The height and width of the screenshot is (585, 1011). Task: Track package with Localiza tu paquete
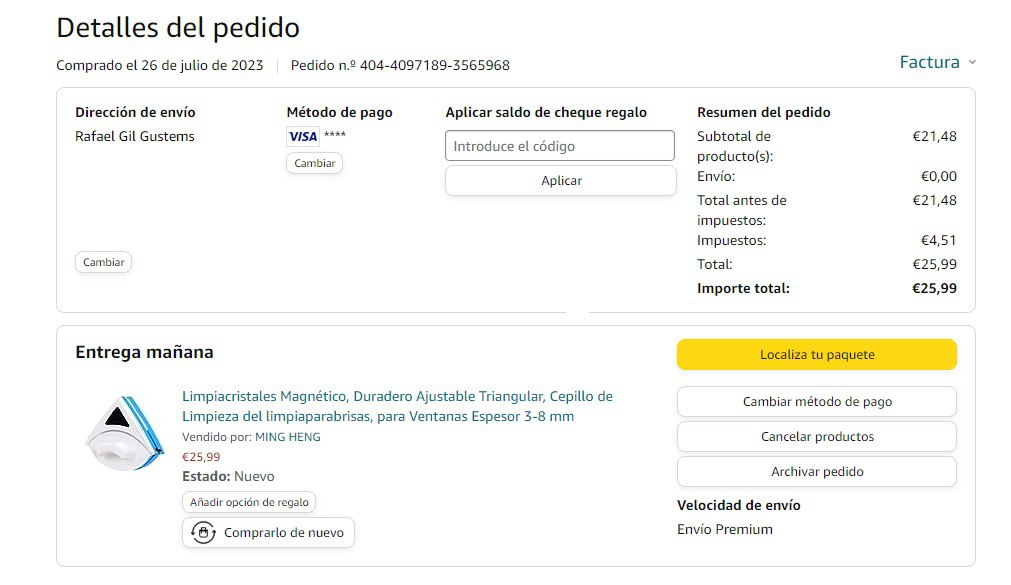(x=817, y=355)
